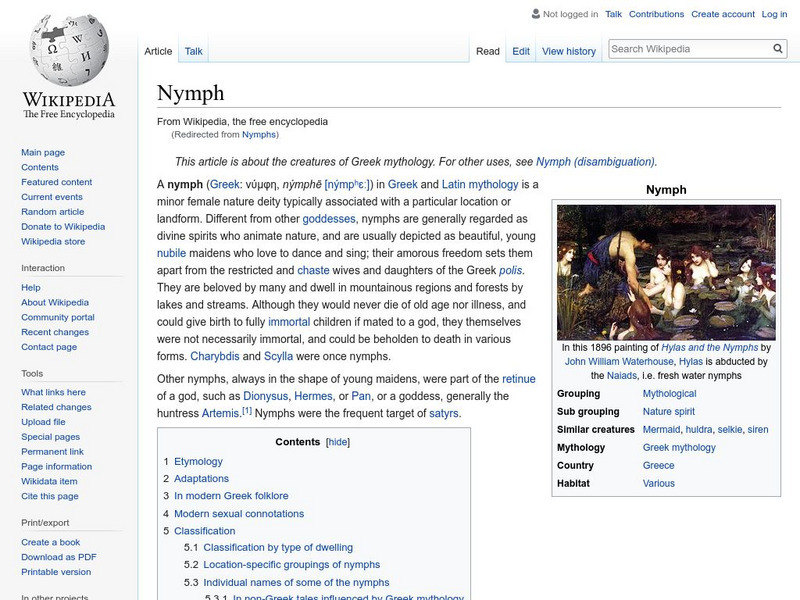View Recent changes
Viewport: 800px width, 600px height.
[x=55, y=332]
